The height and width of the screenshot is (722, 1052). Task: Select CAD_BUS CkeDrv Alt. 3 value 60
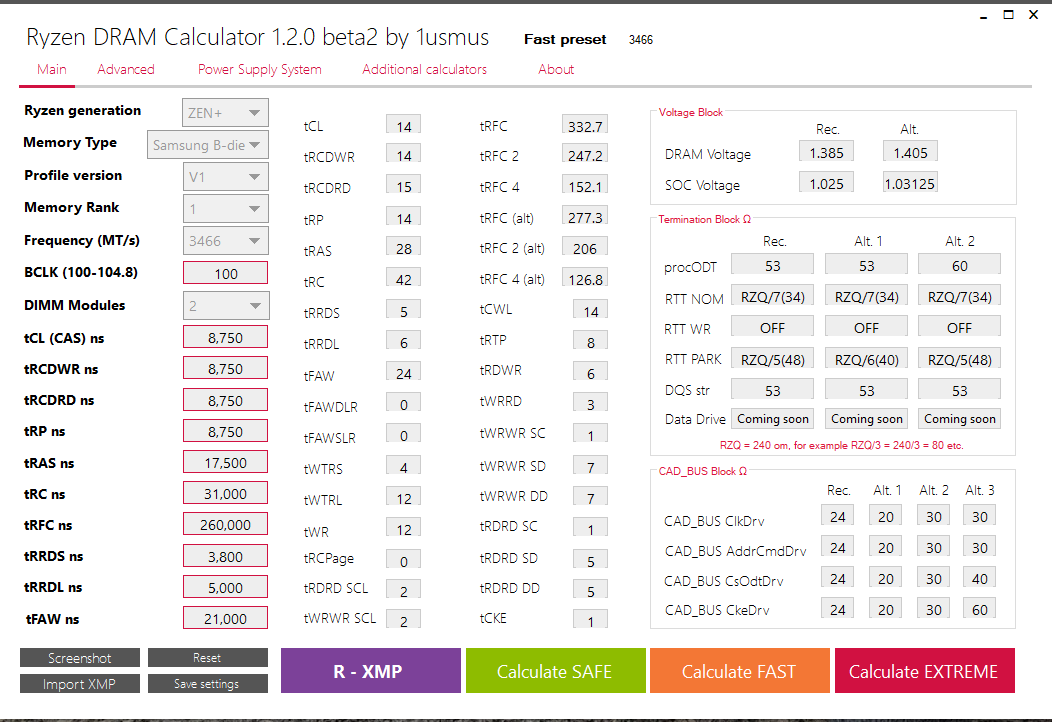(x=980, y=609)
